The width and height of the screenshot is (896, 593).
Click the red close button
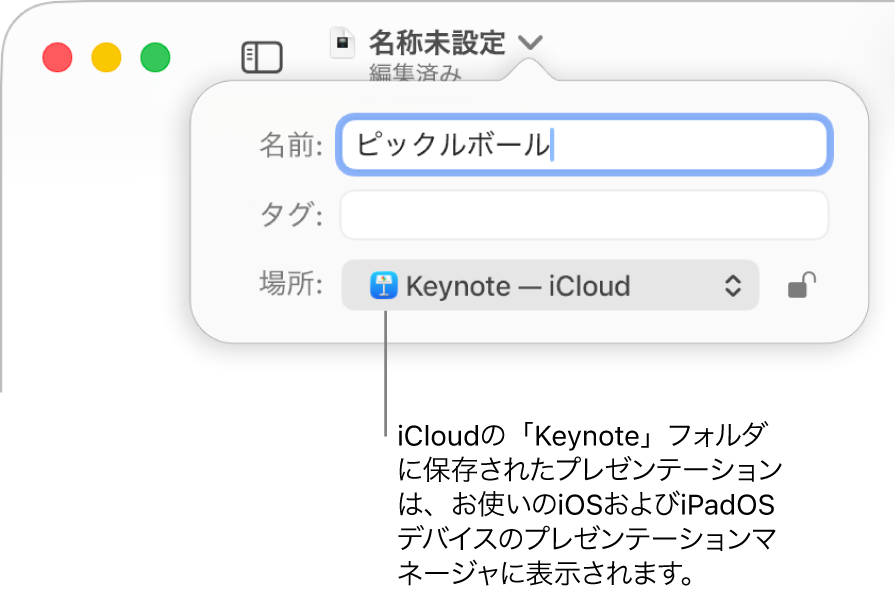coord(57,58)
